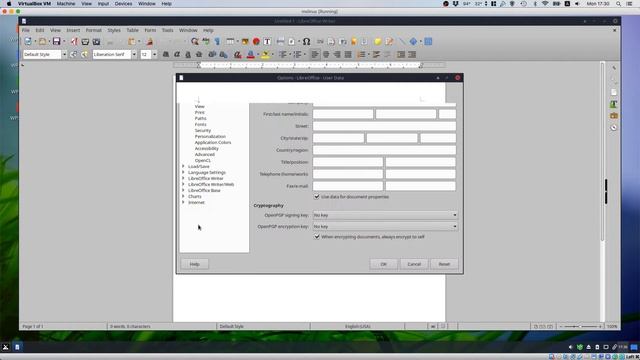Click the Align Left paragraph icon
The image size is (640, 360).
click(x=315, y=54)
